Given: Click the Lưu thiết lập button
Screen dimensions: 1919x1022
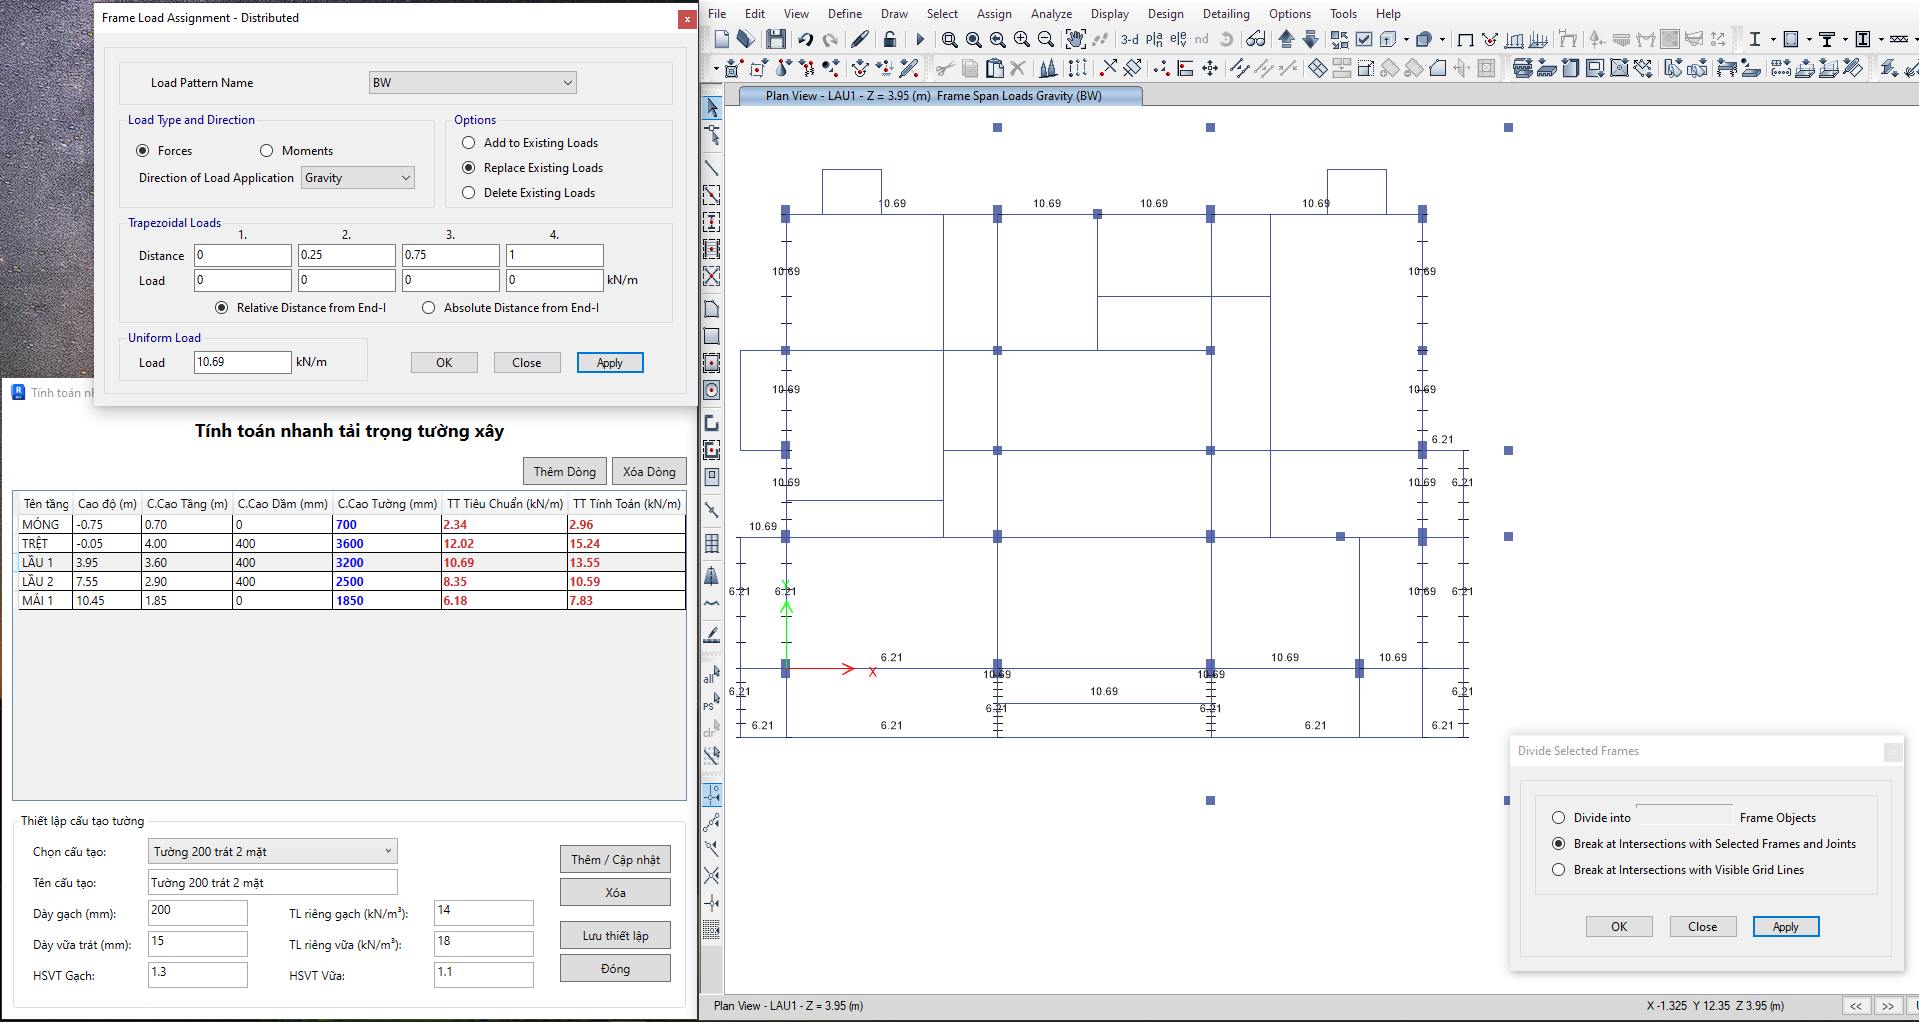Looking at the screenshot, I should coord(615,936).
